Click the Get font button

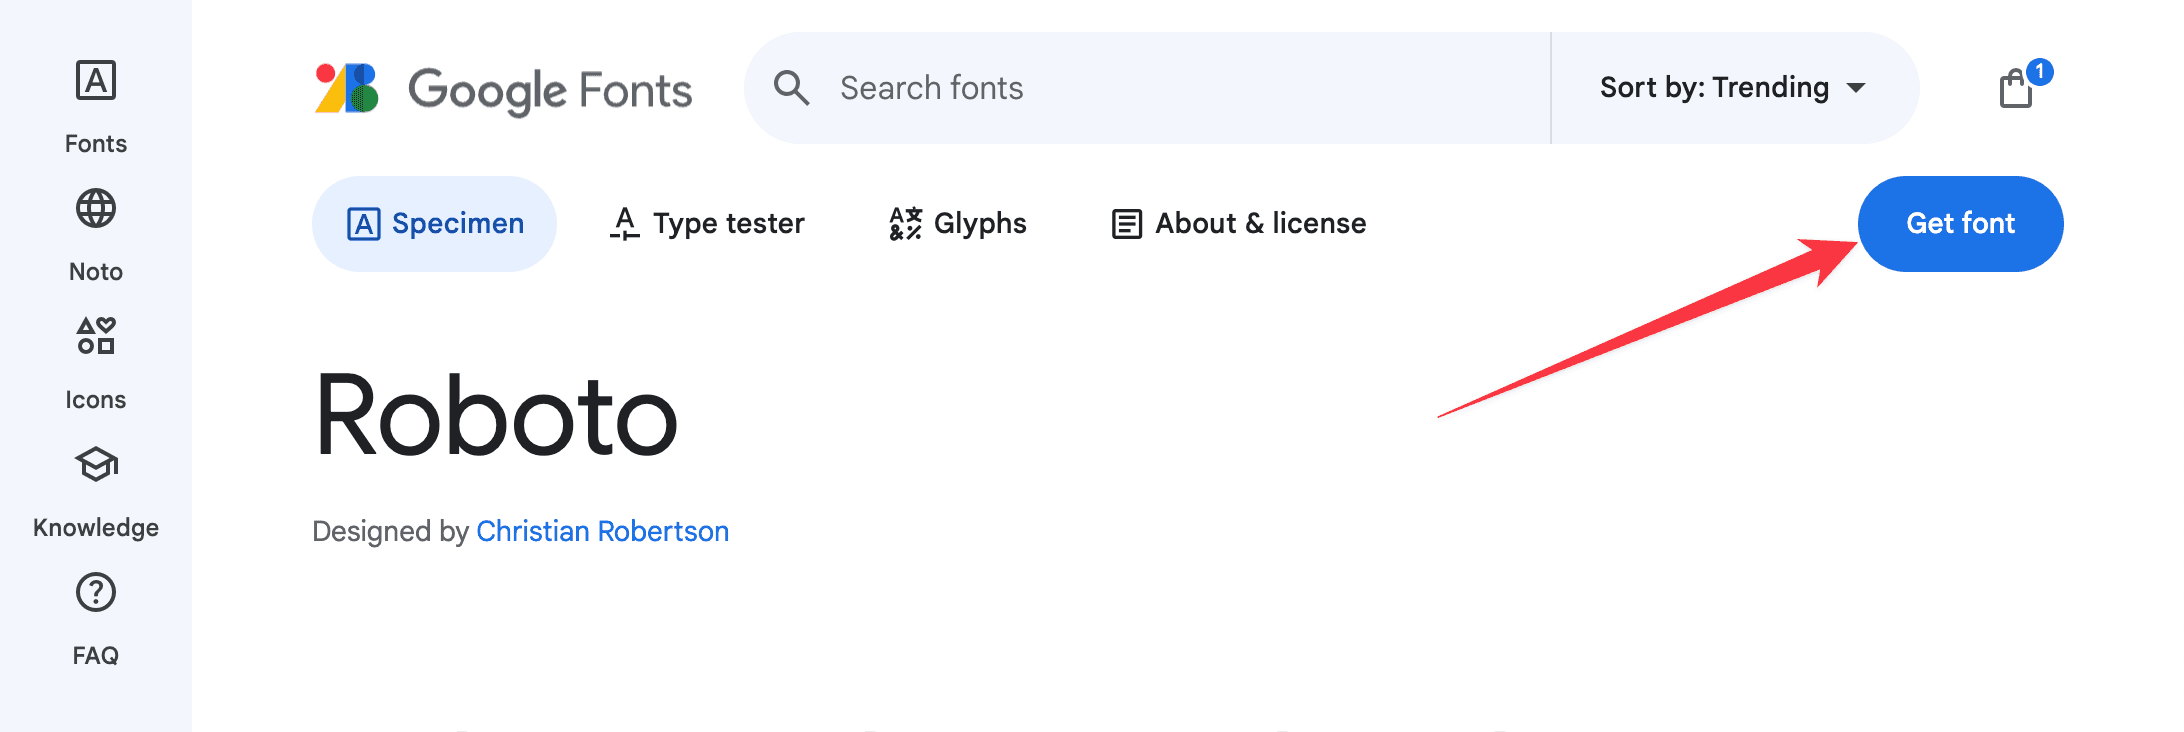click(1960, 224)
